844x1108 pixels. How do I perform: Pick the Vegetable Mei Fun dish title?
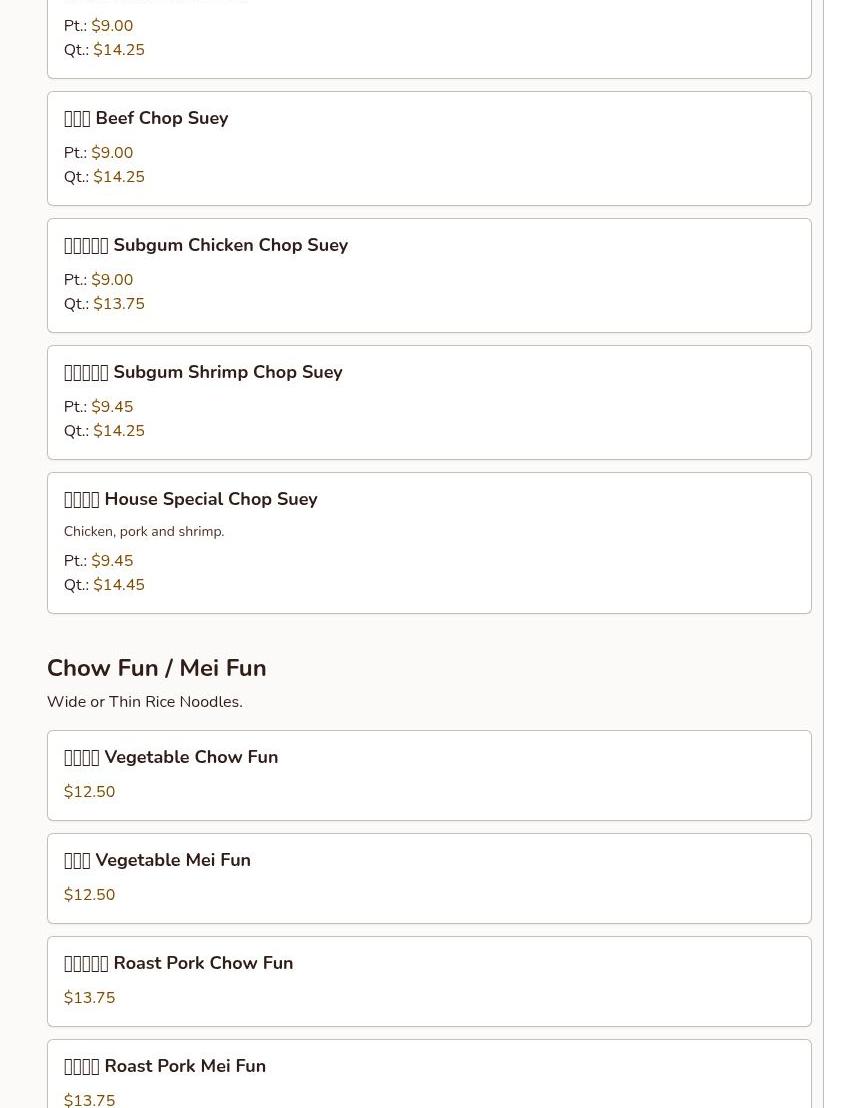(x=157, y=860)
